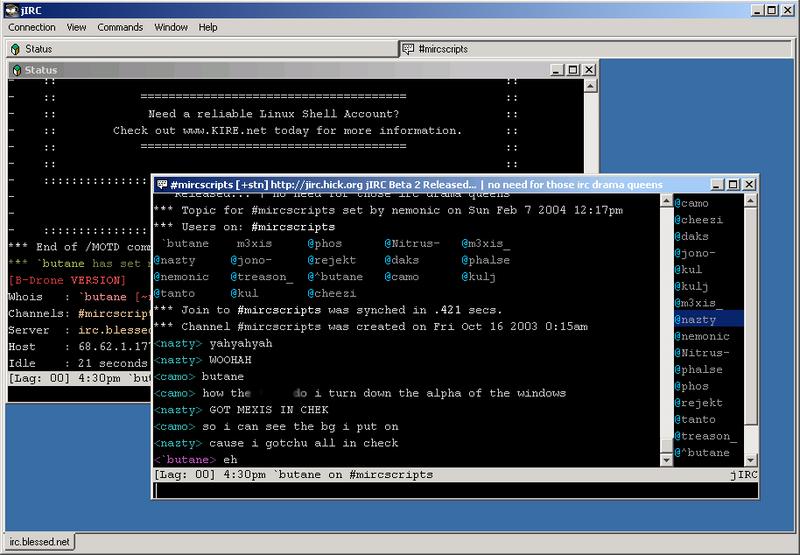Select @treason_ in the user list
This screenshot has width=800, height=555.
tap(706, 437)
